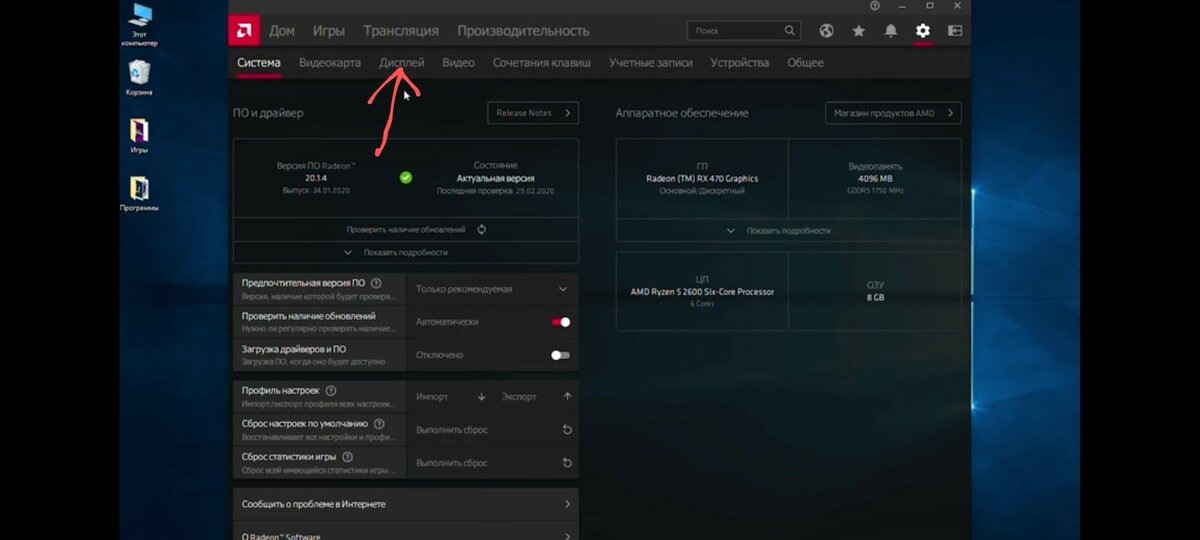Viewport: 1200px width, 540px height.
Task: Expand the О Radeon Software row
Action: point(406,535)
